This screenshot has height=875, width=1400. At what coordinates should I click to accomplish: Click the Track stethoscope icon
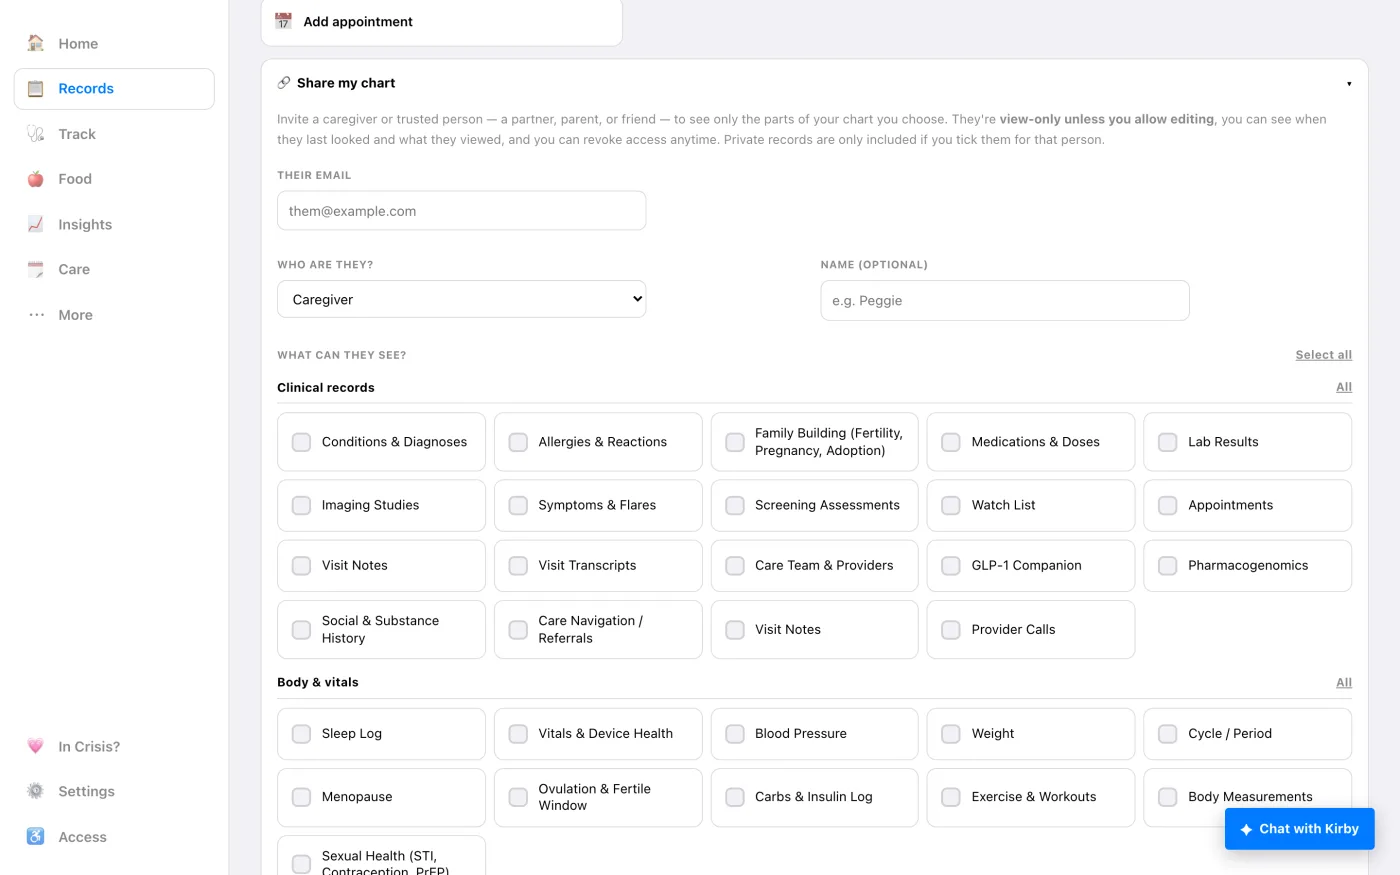coord(36,134)
